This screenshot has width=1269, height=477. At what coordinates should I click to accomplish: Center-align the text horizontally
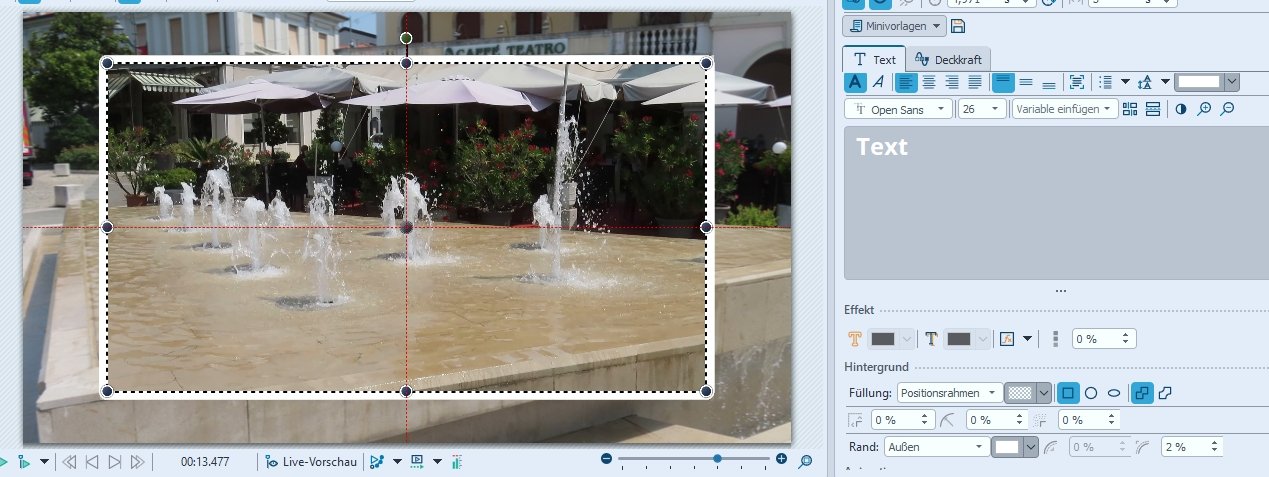tap(929, 83)
